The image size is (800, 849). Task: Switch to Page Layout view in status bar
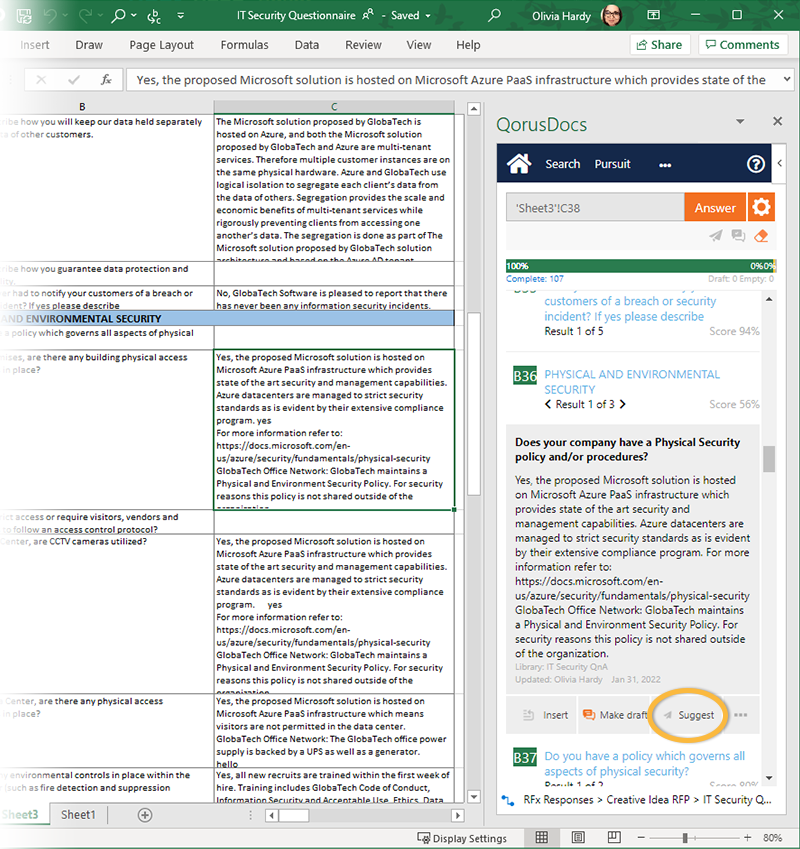point(577,837)
